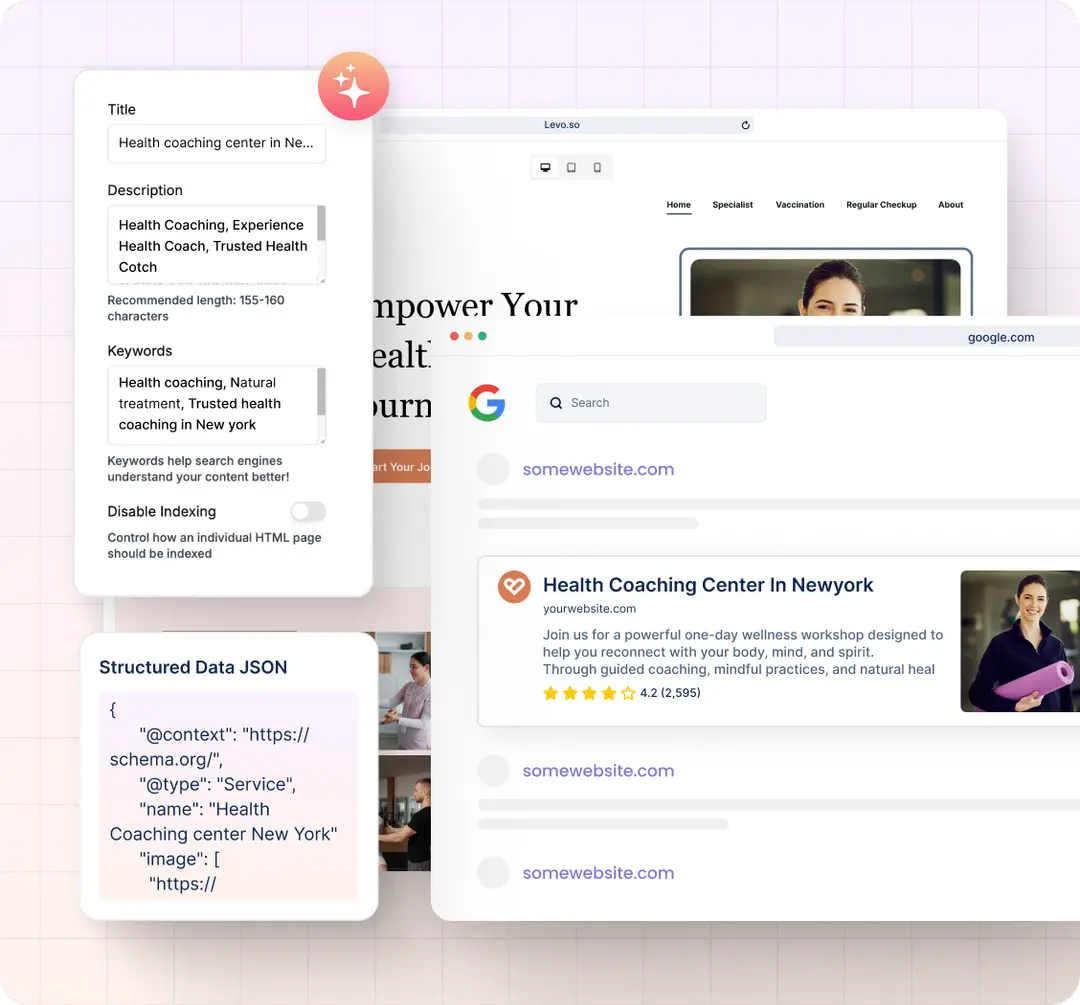This screenshot has width=1080, height=1005.
Task: Click 'Recommended length: 155-160 characters' hint
Action: [x=196, y=309]
